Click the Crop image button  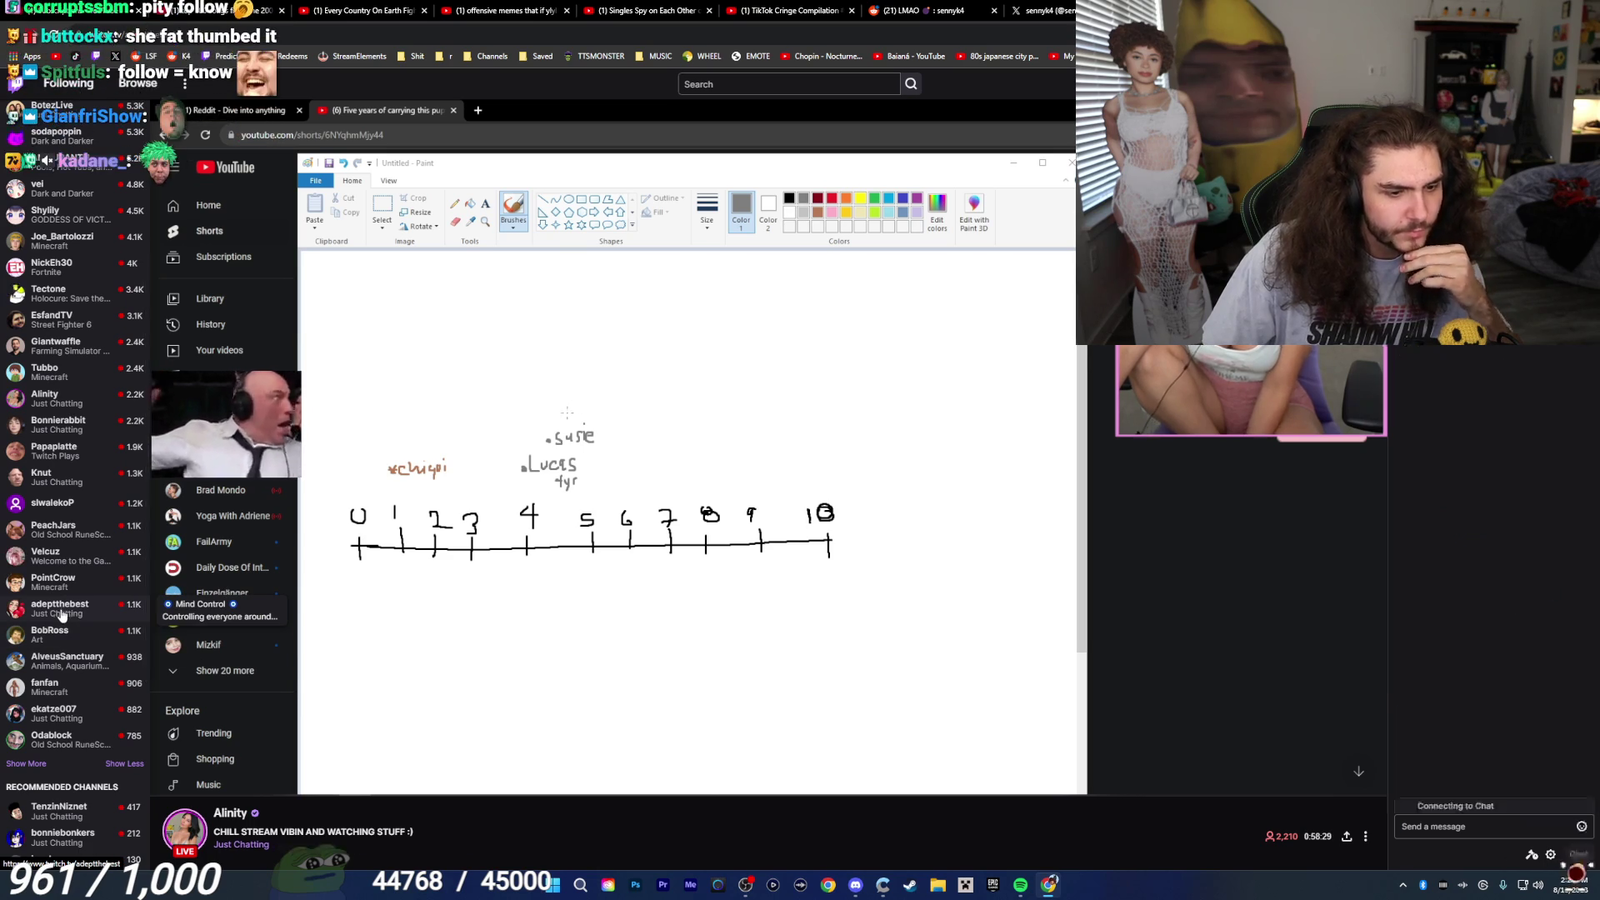tap(413, 198)
